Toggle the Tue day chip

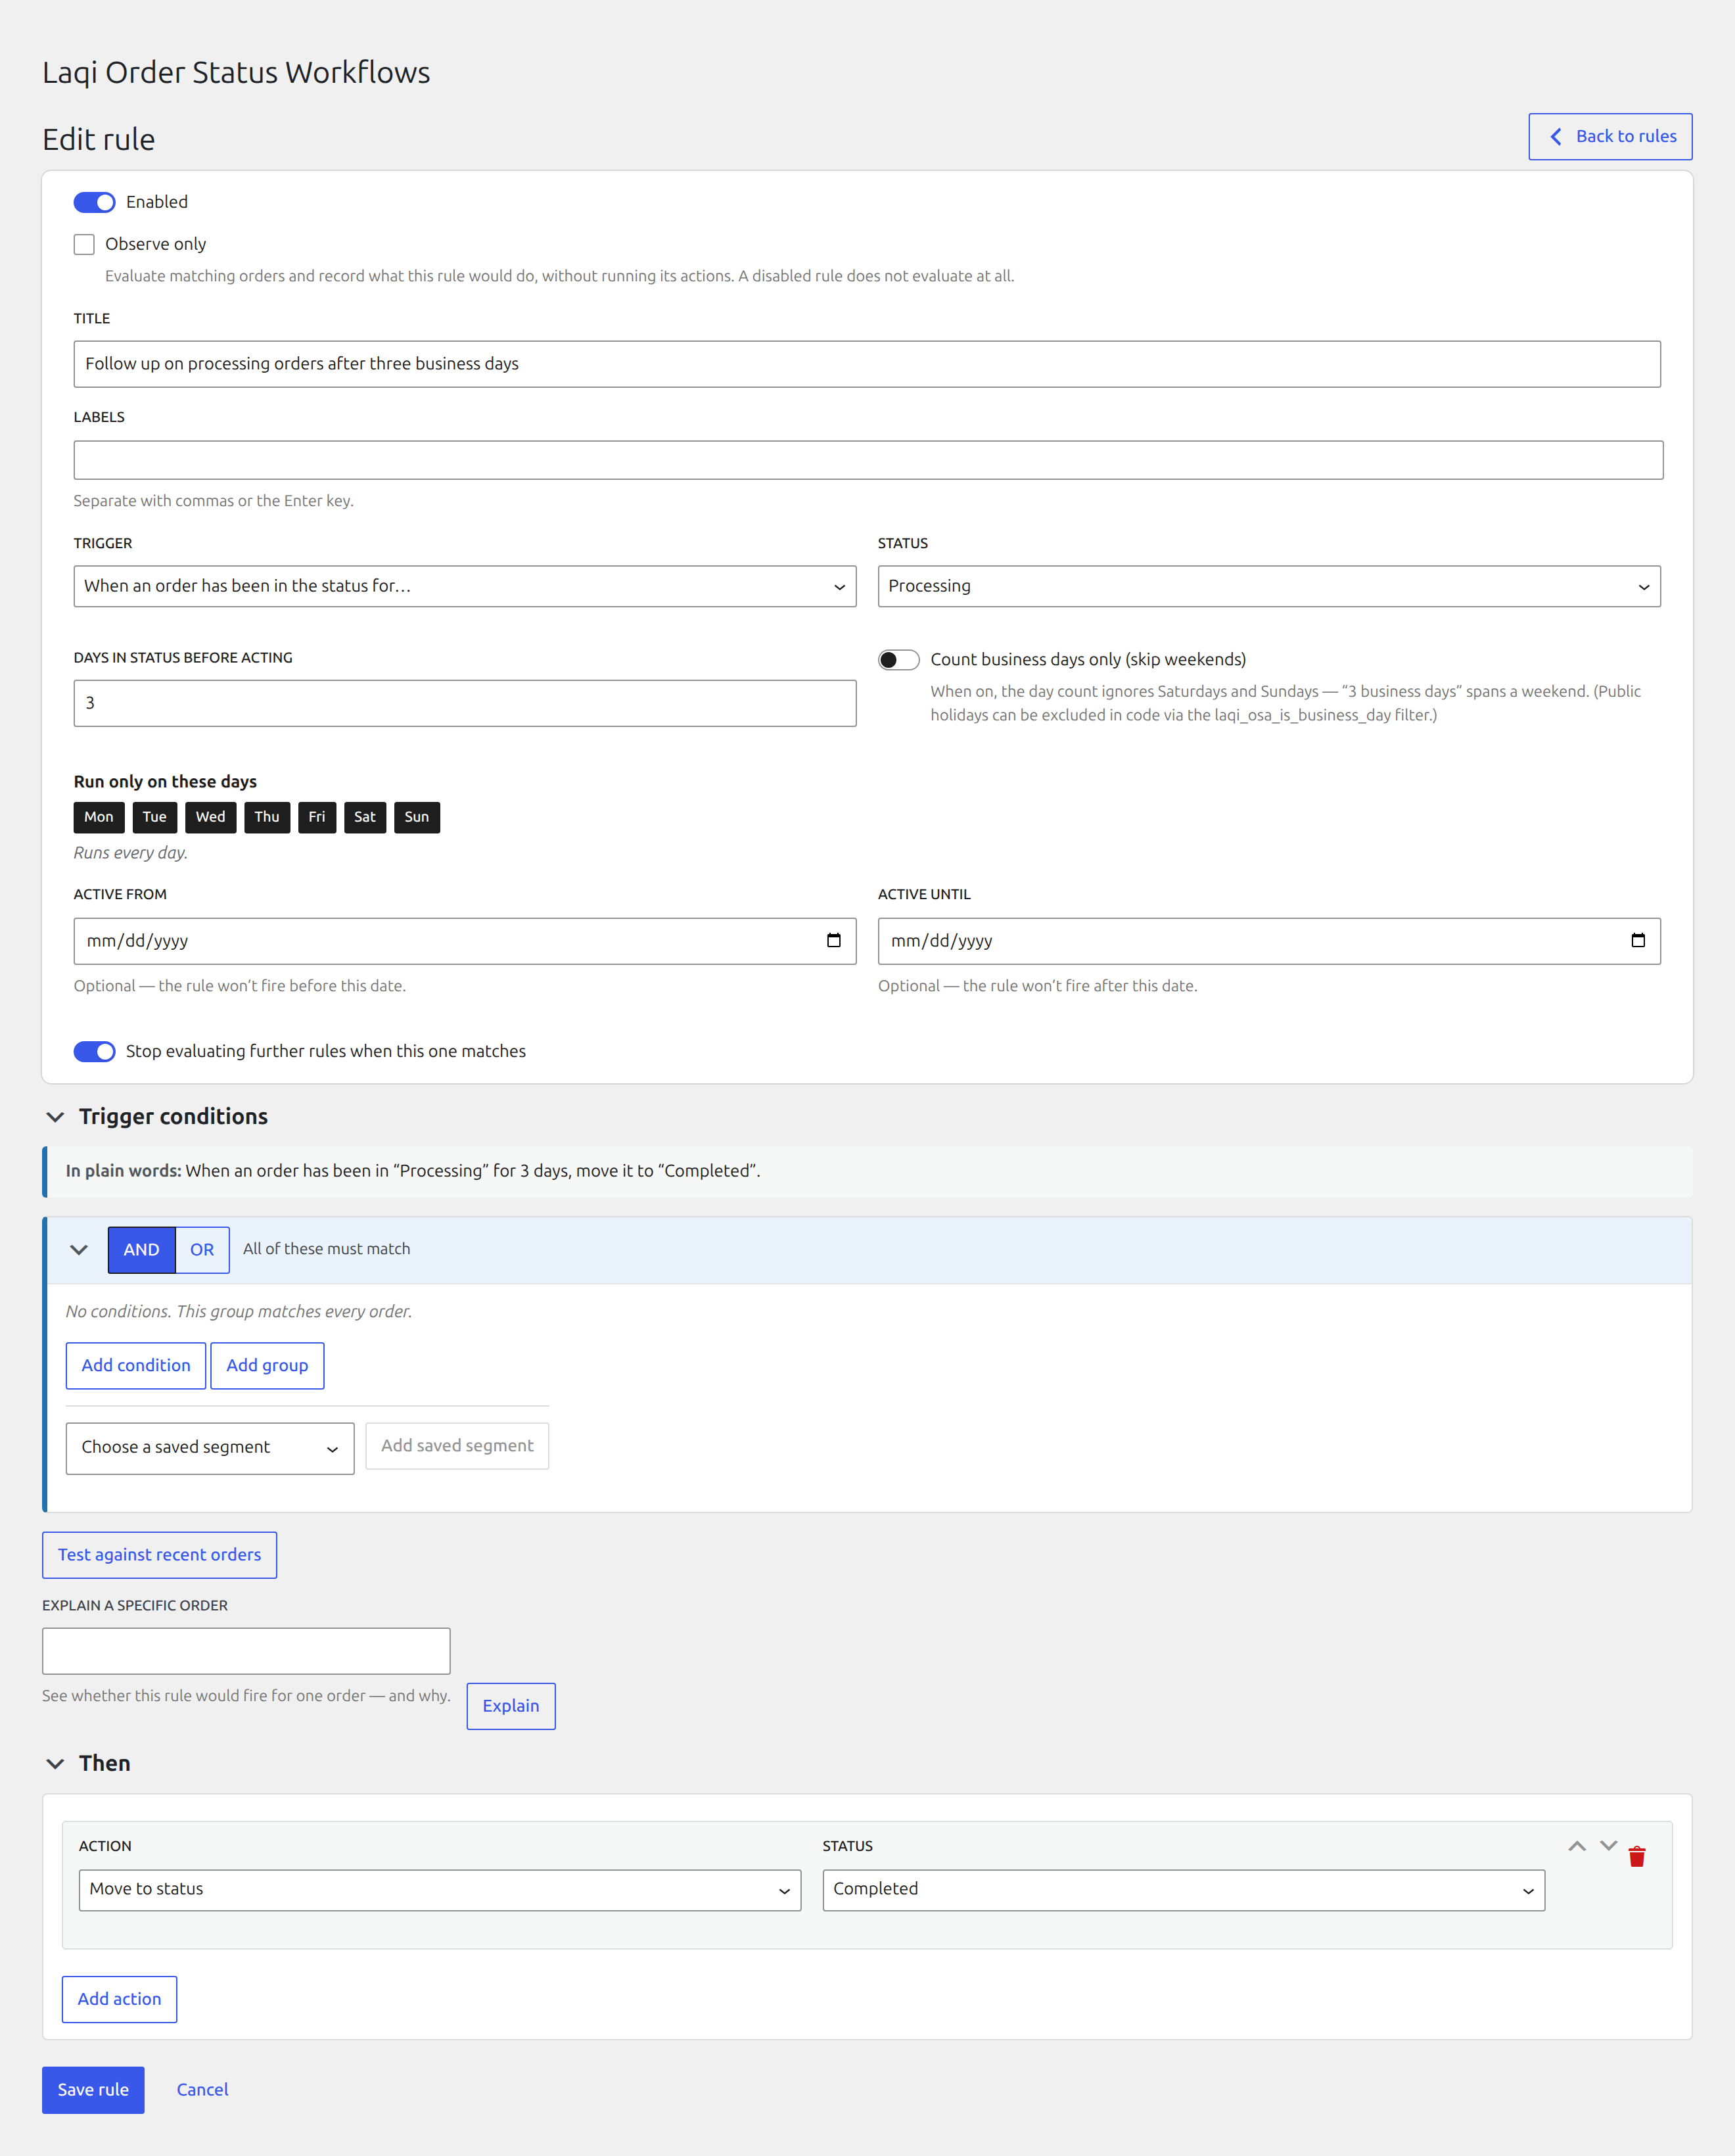pyautogui.click(x=155, y=818)
